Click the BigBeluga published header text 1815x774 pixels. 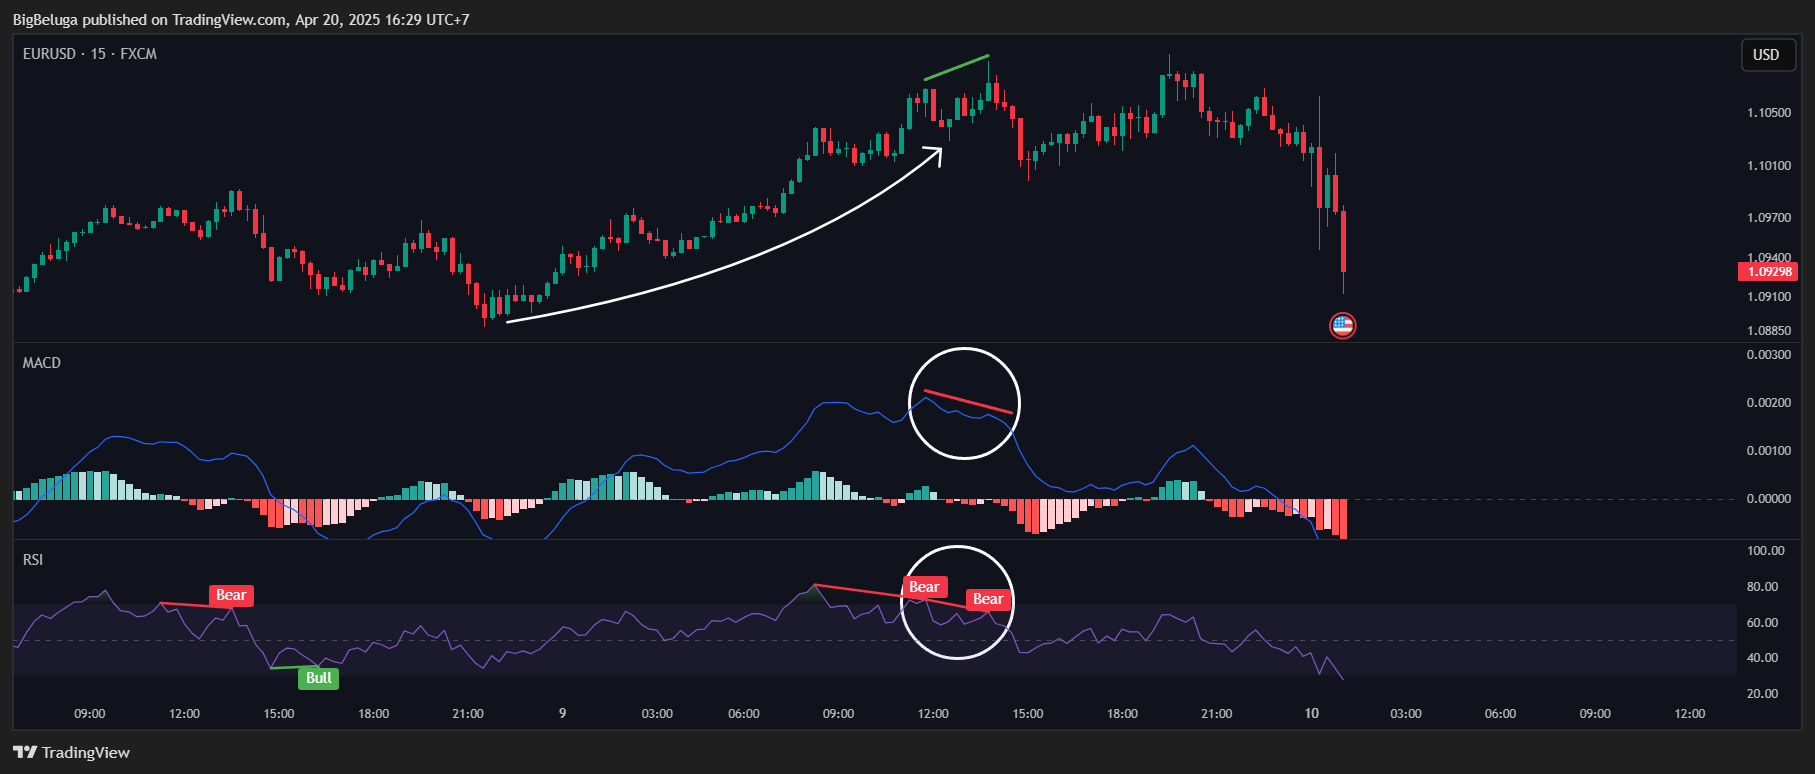tap(241, 19)
